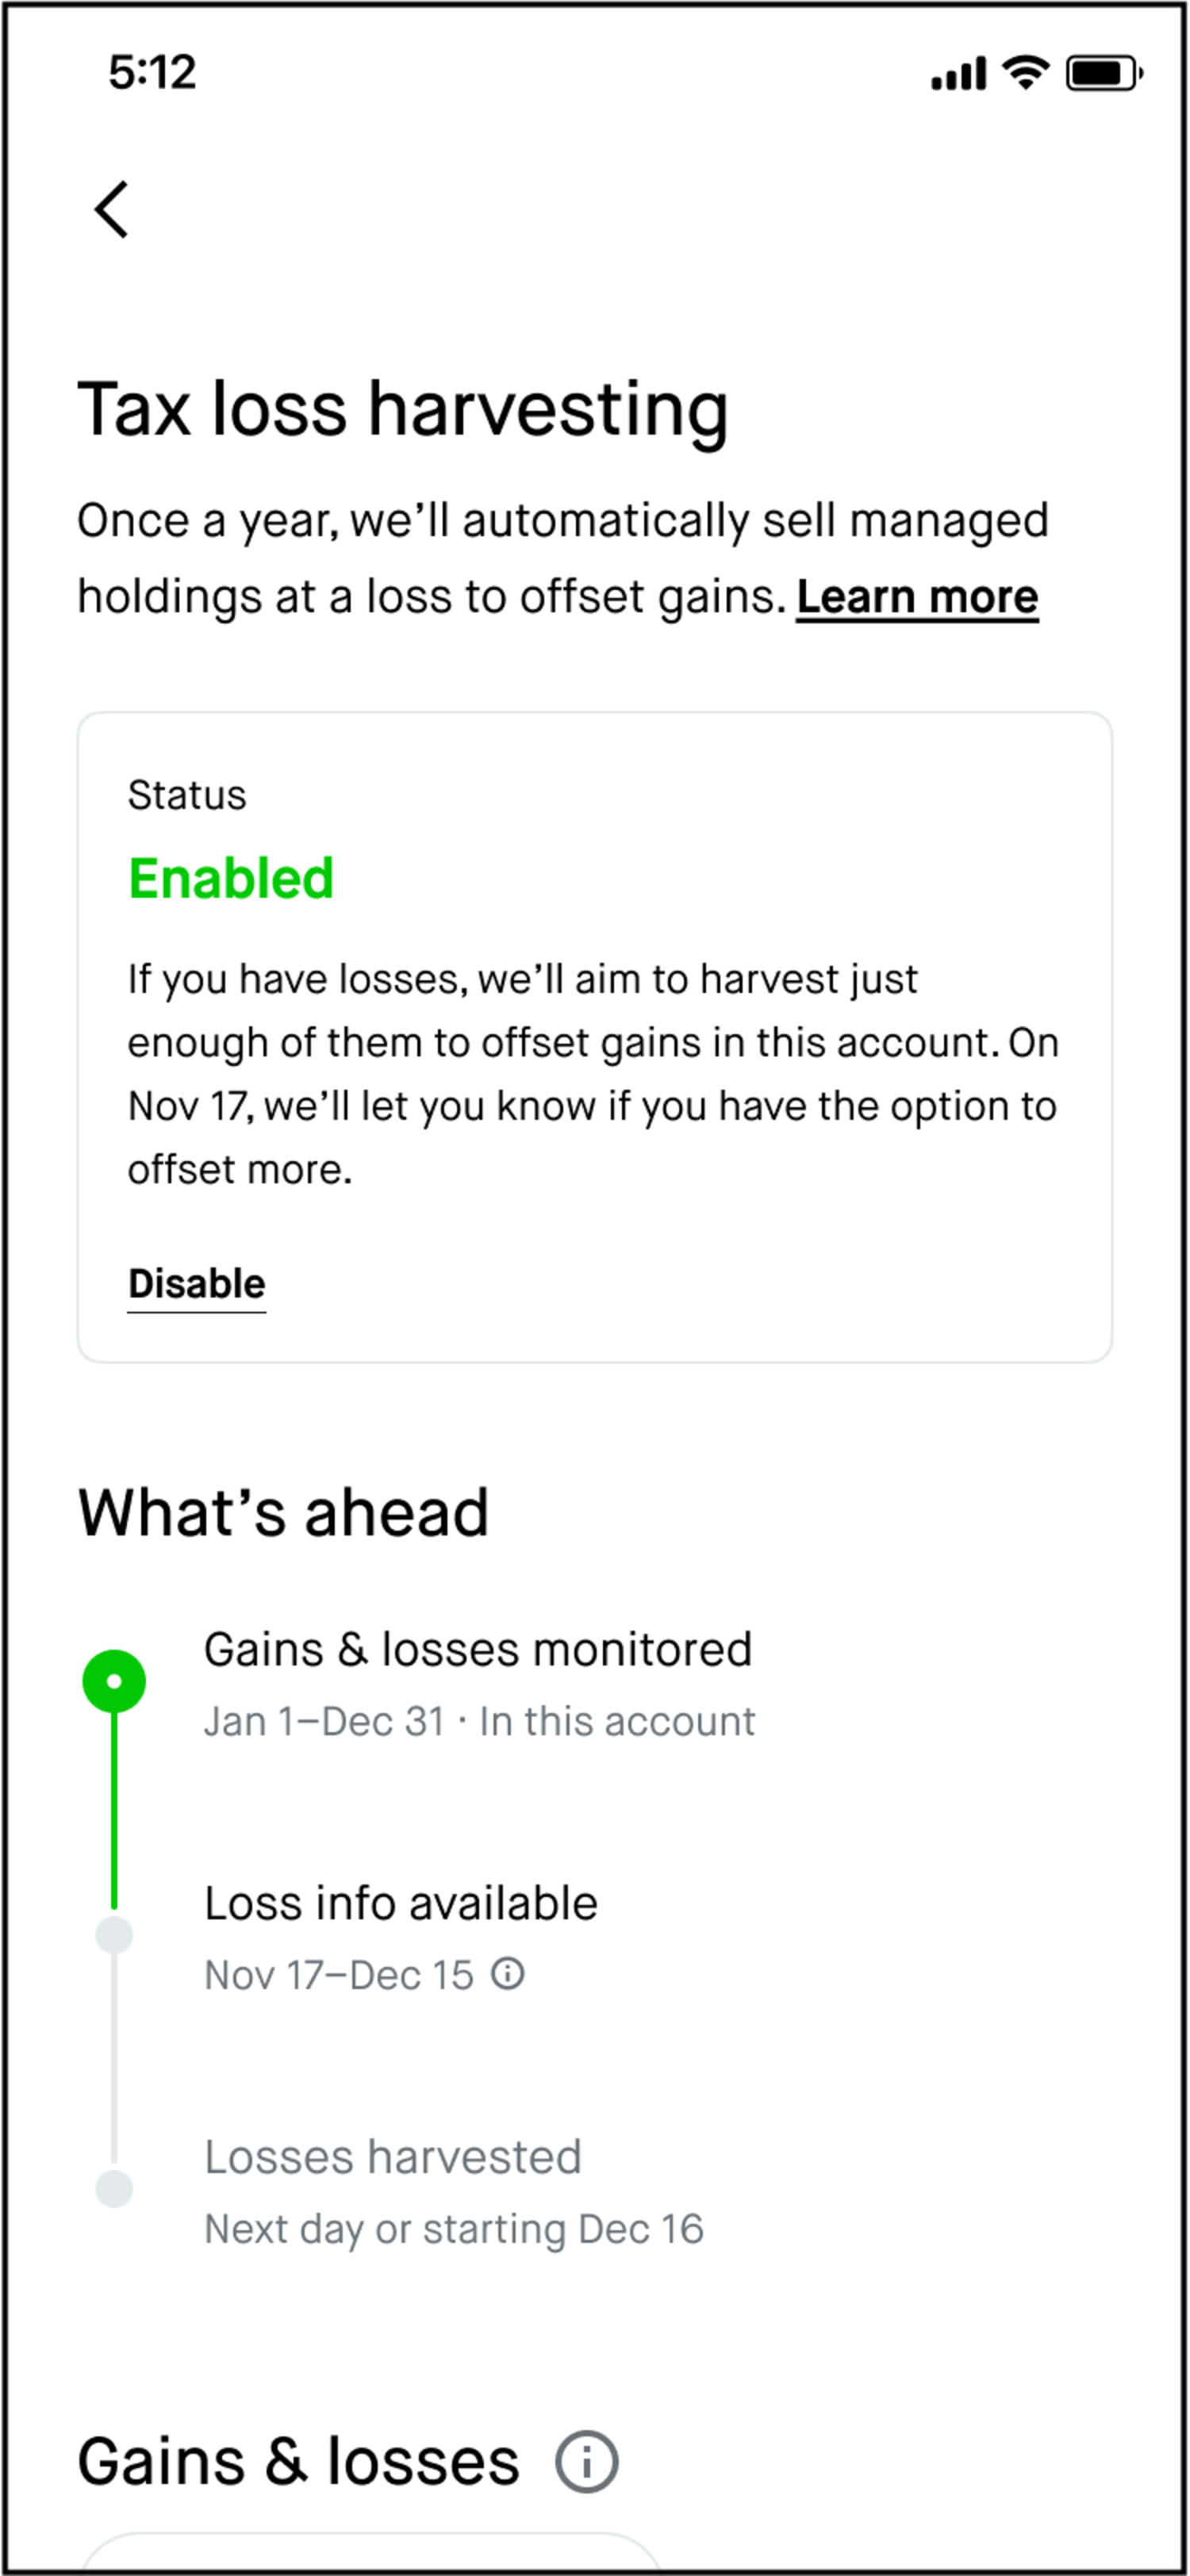Image resolution: width=1190 pixels, height=2576 pixels.
Task: Tap the battery indicator
Action: (x=1103, y=73)
